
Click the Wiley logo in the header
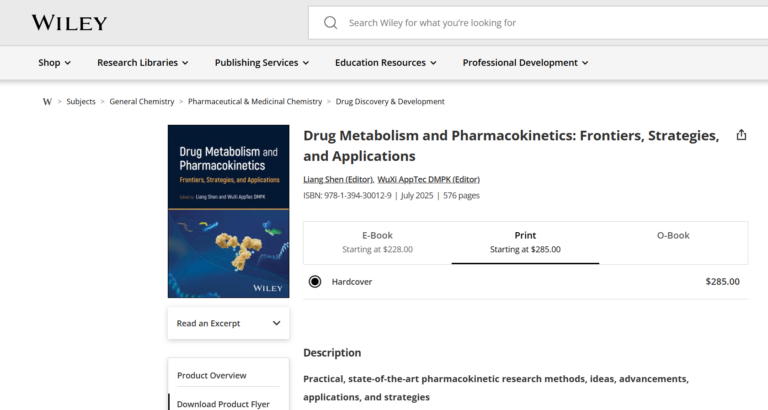tap(69, 23)
